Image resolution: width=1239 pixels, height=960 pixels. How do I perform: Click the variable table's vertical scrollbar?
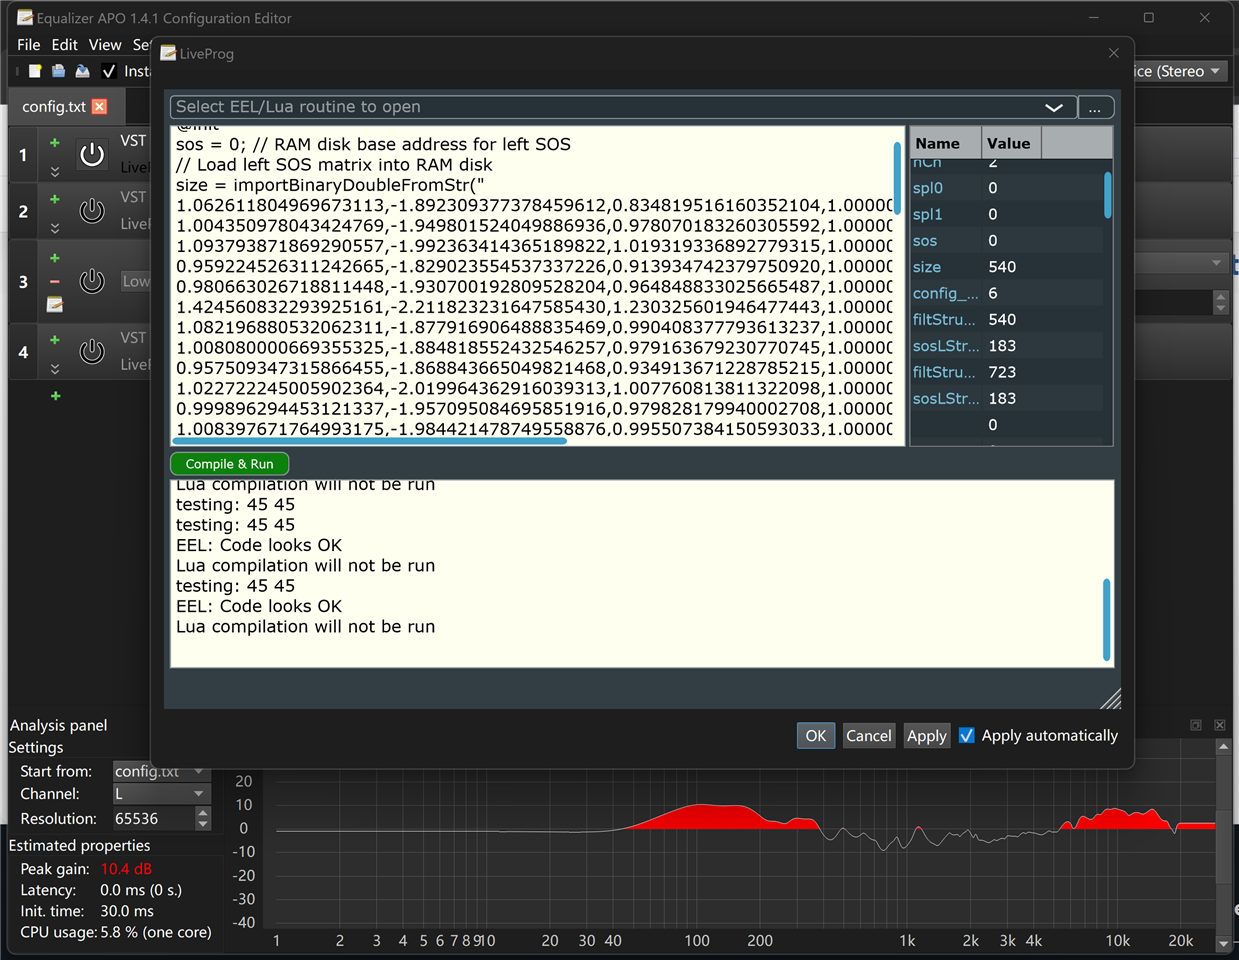coord(1108,195)
